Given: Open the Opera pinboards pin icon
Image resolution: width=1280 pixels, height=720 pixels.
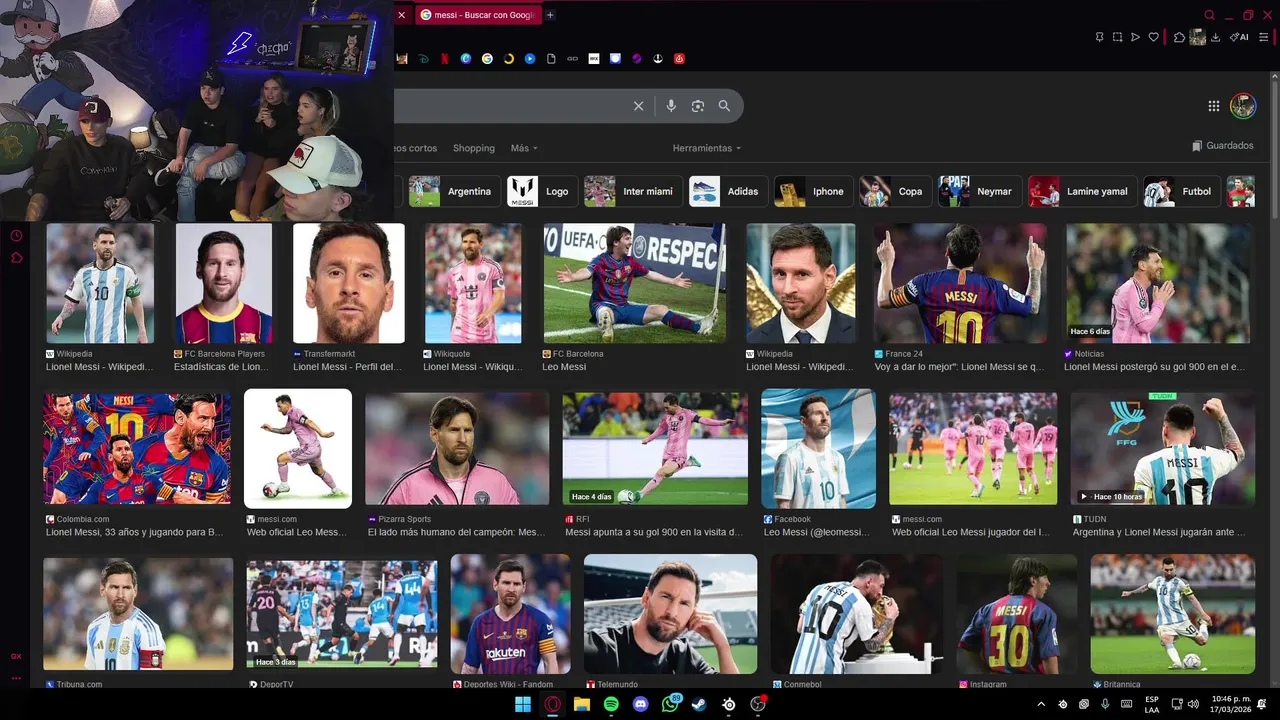Looking at the screenshot, I should coord(1100,37).
